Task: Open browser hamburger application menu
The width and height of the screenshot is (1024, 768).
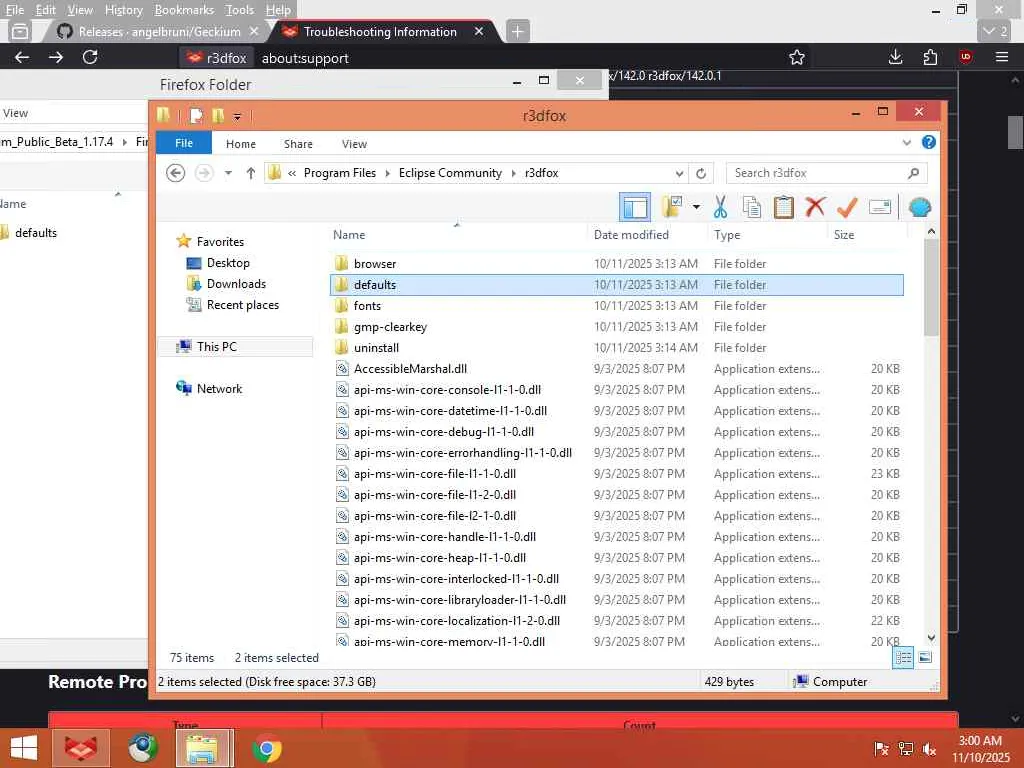Action: (x=1002, y=57)
